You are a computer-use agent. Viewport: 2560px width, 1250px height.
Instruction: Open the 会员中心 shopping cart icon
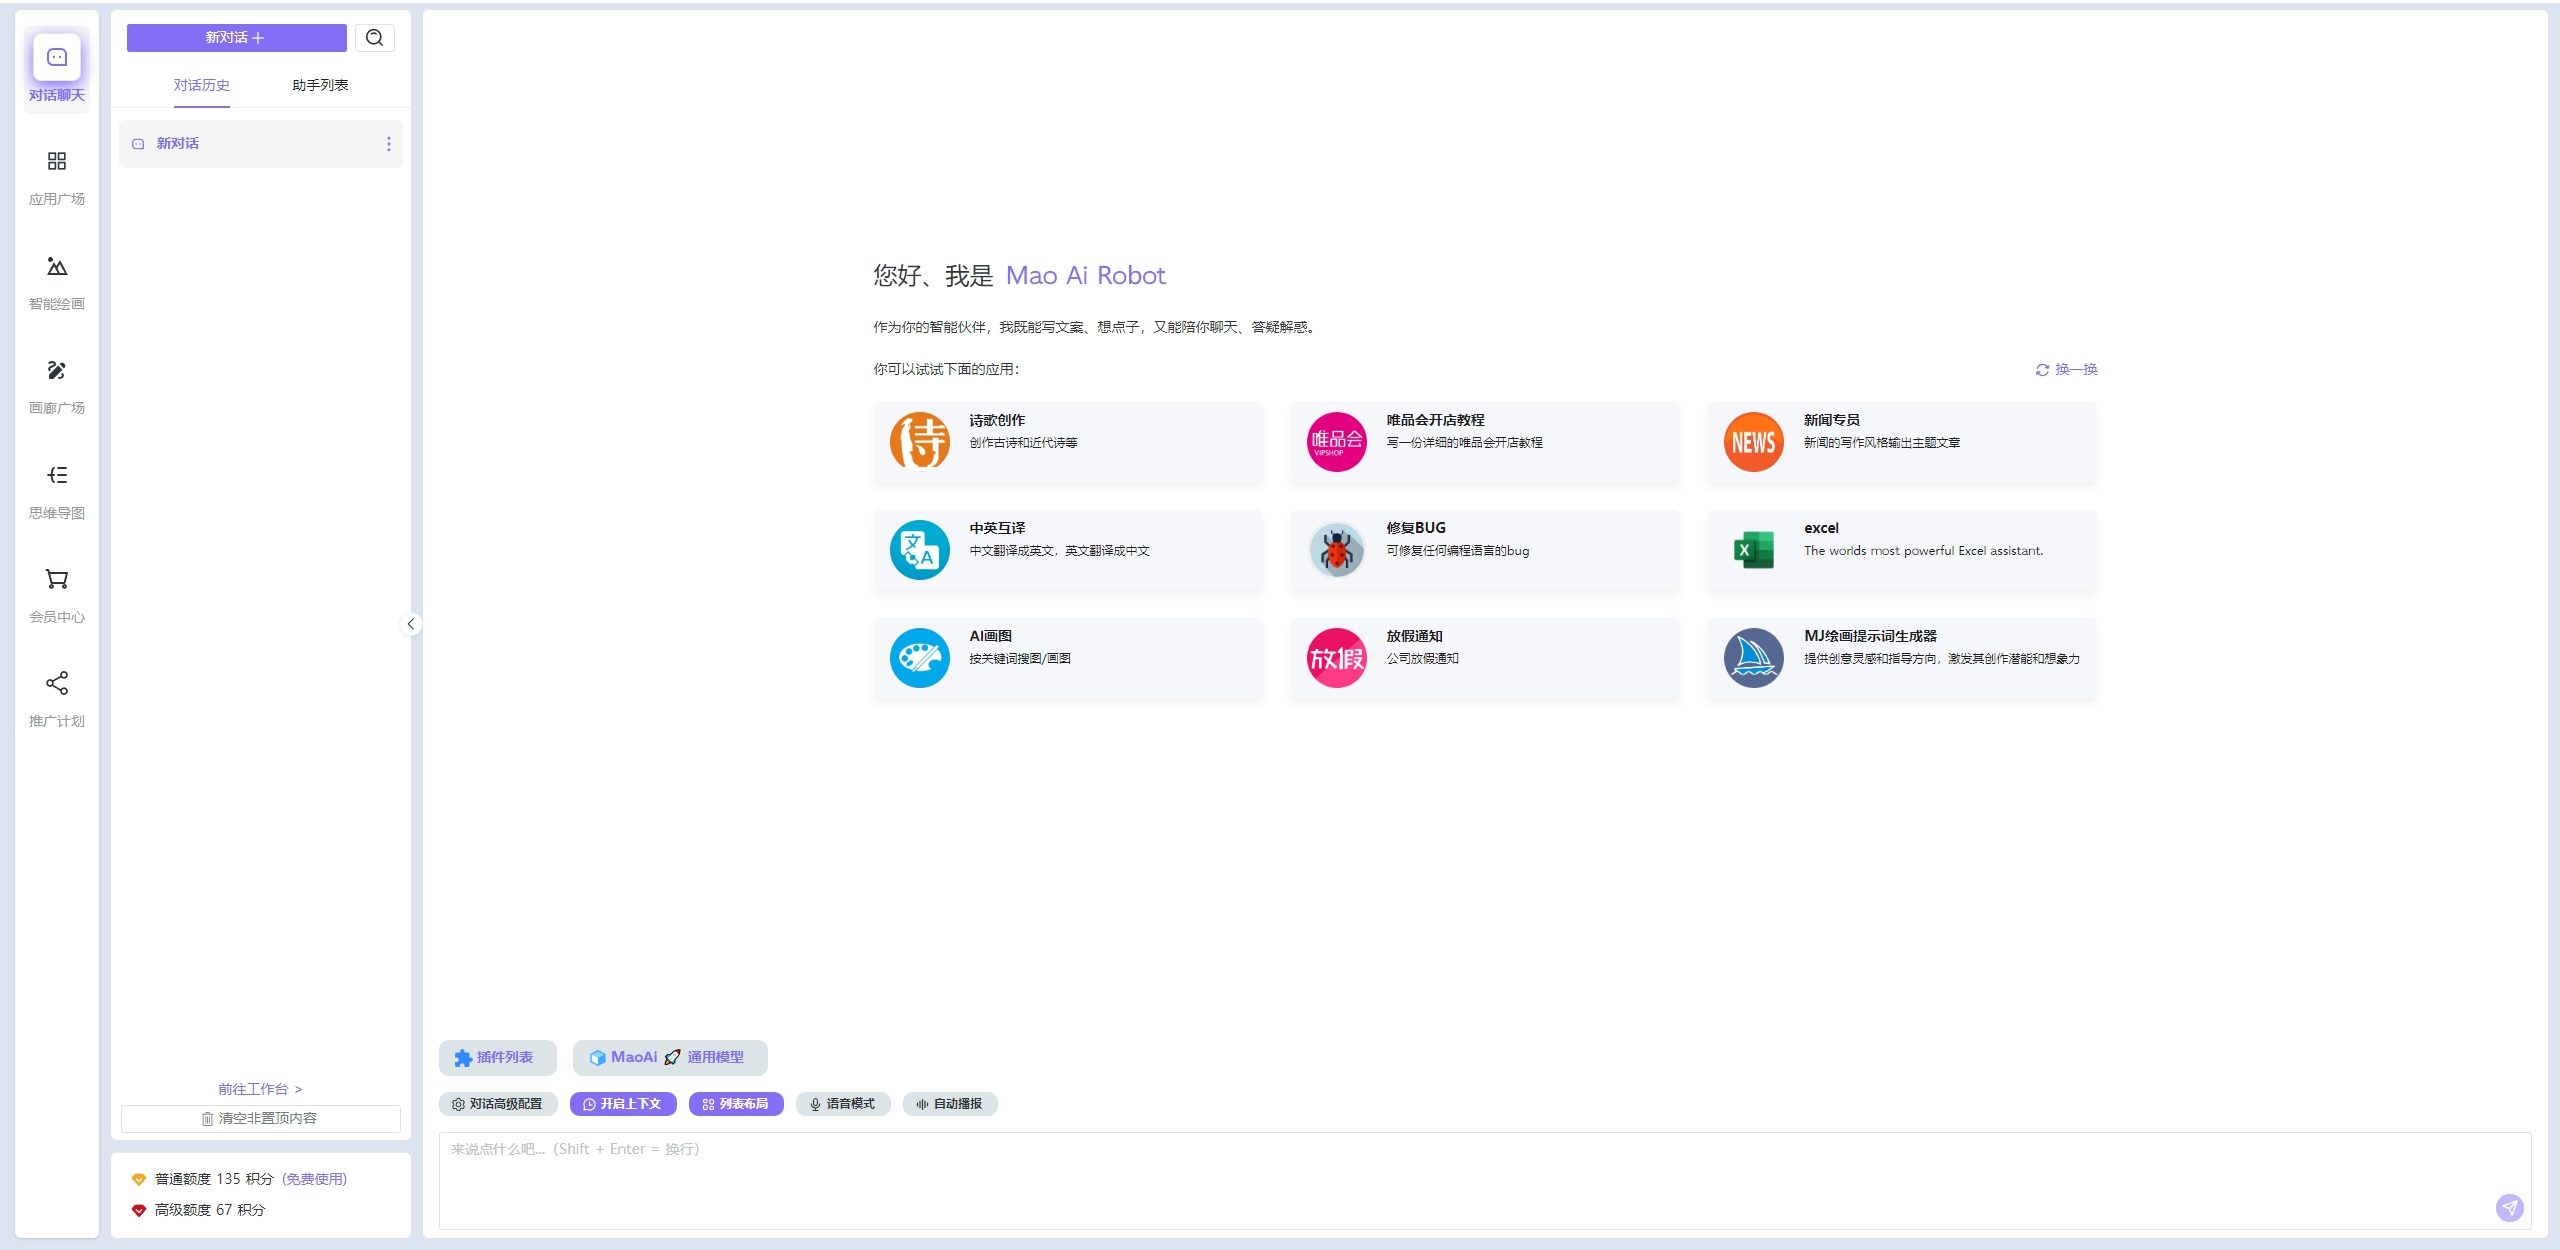pyautogui.click(x=57, y=579)
